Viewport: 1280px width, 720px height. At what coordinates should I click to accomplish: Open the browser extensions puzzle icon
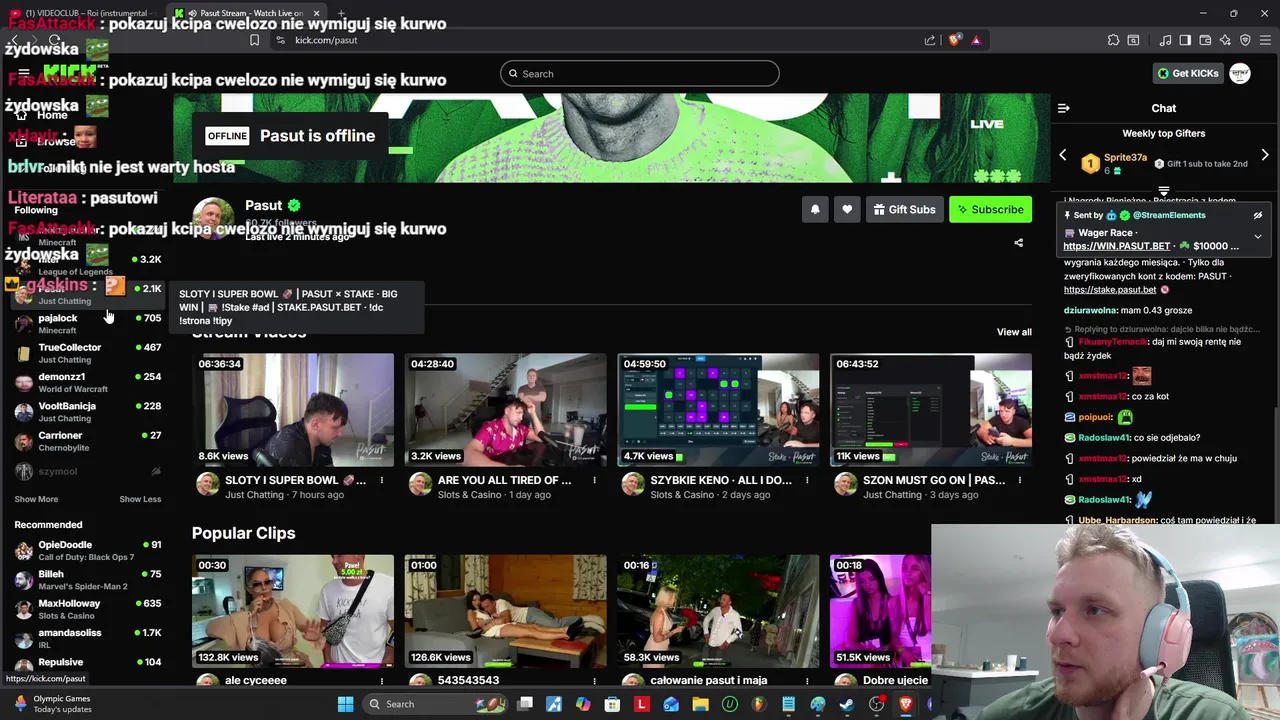point(1113,40)
